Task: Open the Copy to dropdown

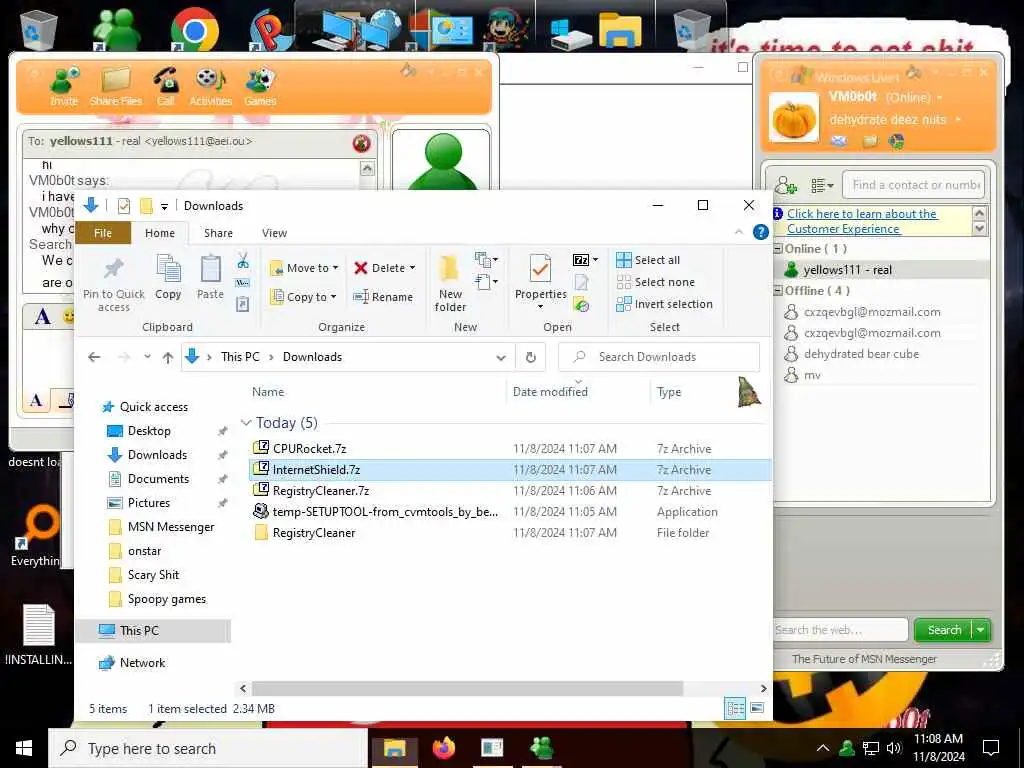Action: 303,297
